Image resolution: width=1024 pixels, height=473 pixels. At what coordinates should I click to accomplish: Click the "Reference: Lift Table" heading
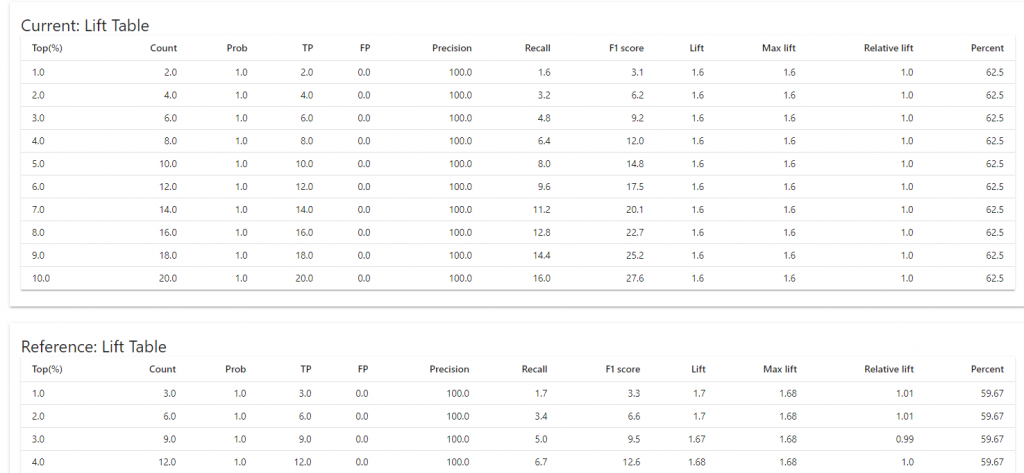click(94, 347)
